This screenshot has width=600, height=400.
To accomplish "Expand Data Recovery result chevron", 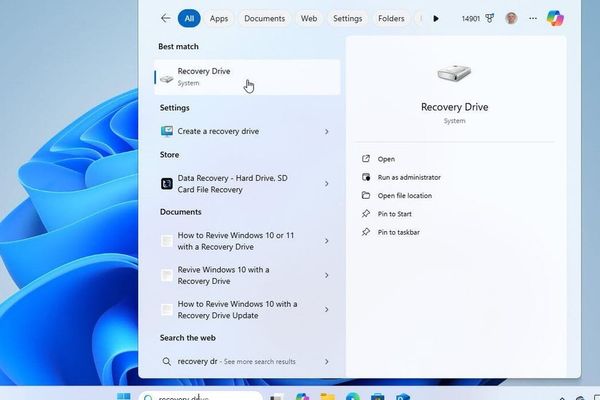I will click(x=326, y=184).
